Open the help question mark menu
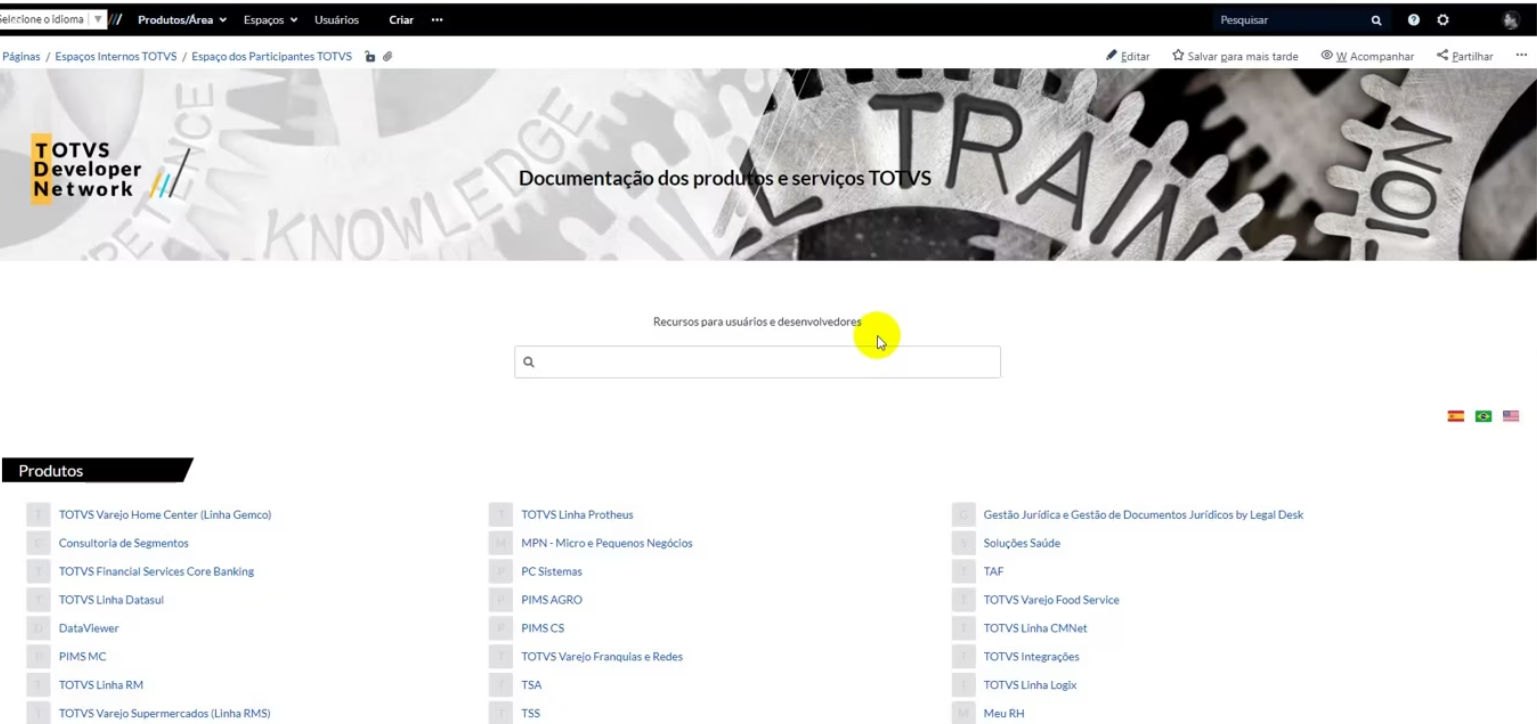This screenshot has width=1537, height=724. tap(1414, 20)
